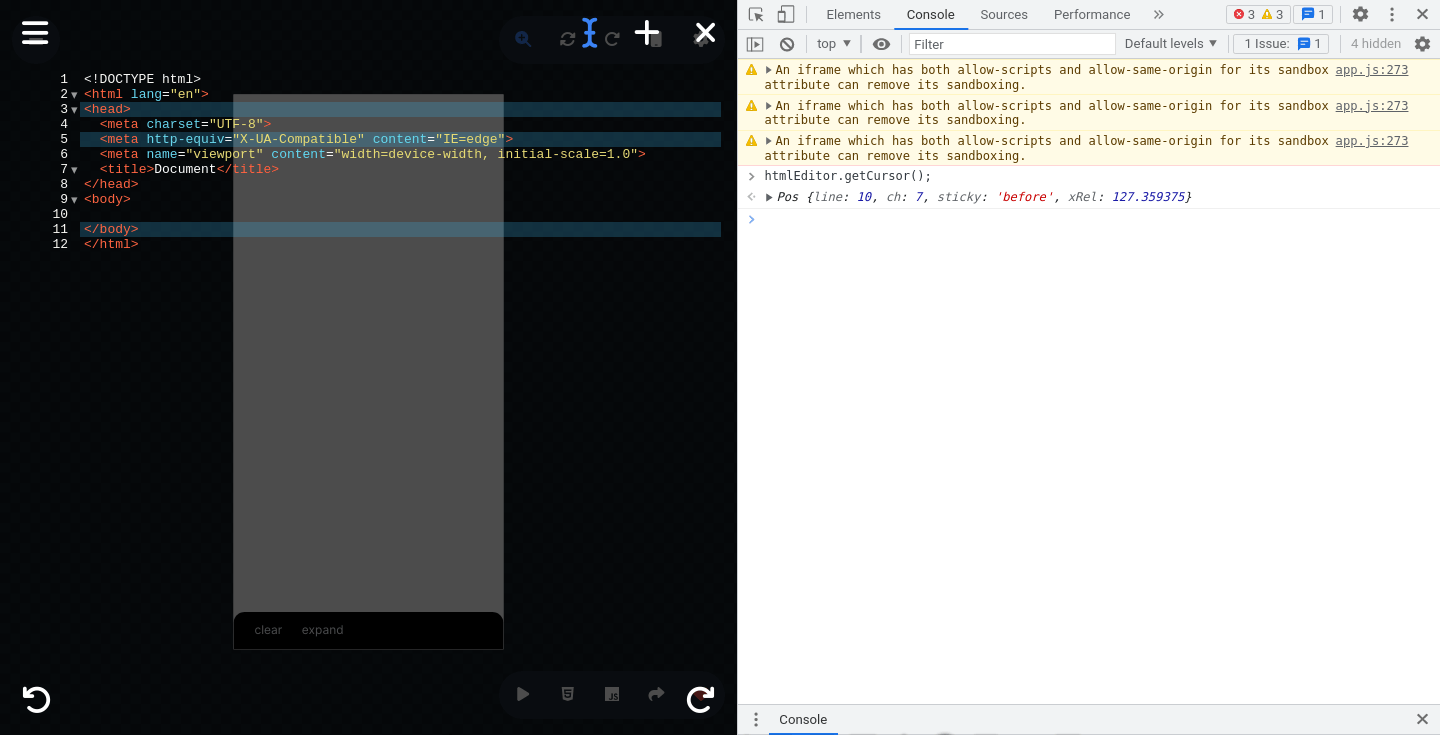The image size is (1440, 735).
Task: Open the app.js:273 source link
Action: [1371, 70]
